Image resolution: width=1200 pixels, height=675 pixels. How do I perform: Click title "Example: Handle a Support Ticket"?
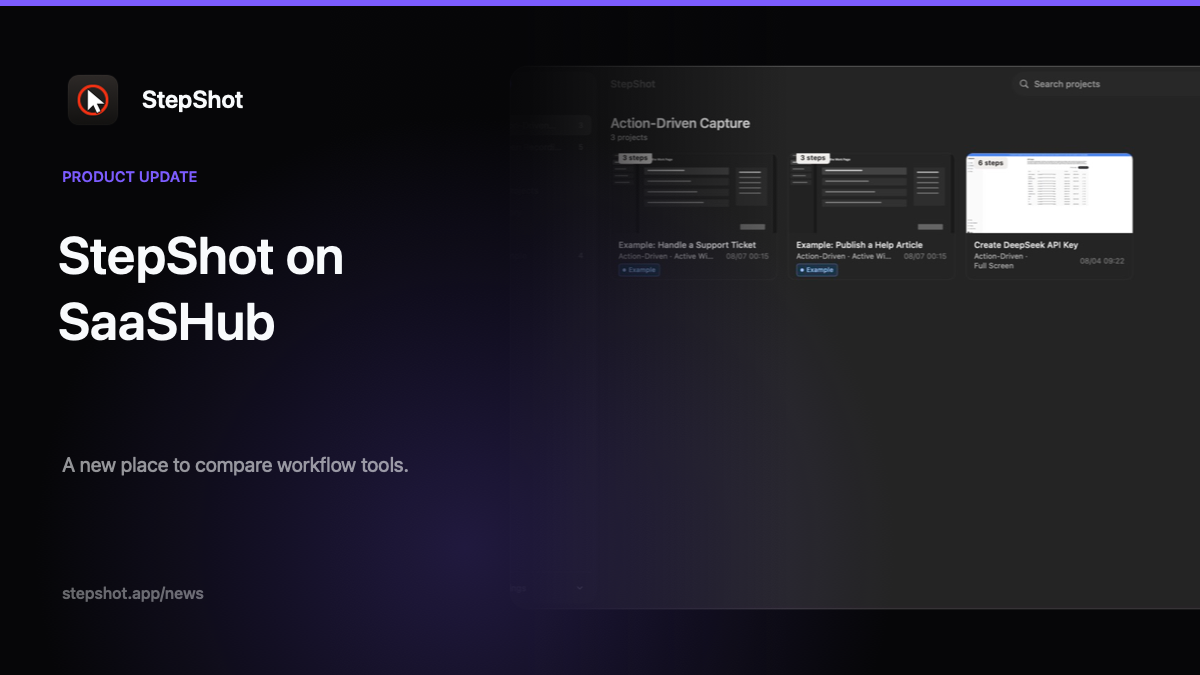tap(687, 245)
